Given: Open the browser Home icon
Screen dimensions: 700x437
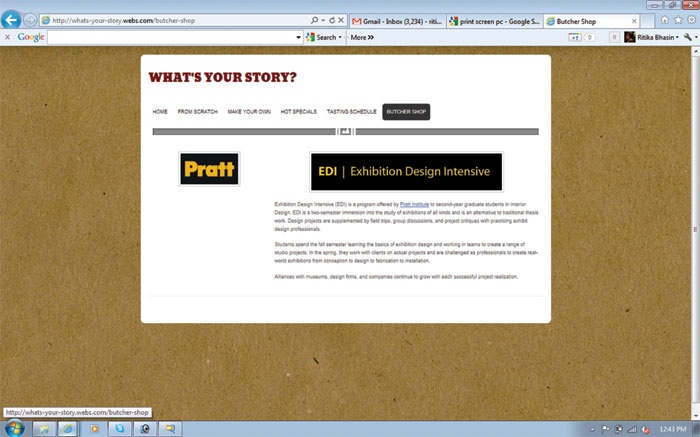Looking at the screenshot, I should tap(665, 20).
